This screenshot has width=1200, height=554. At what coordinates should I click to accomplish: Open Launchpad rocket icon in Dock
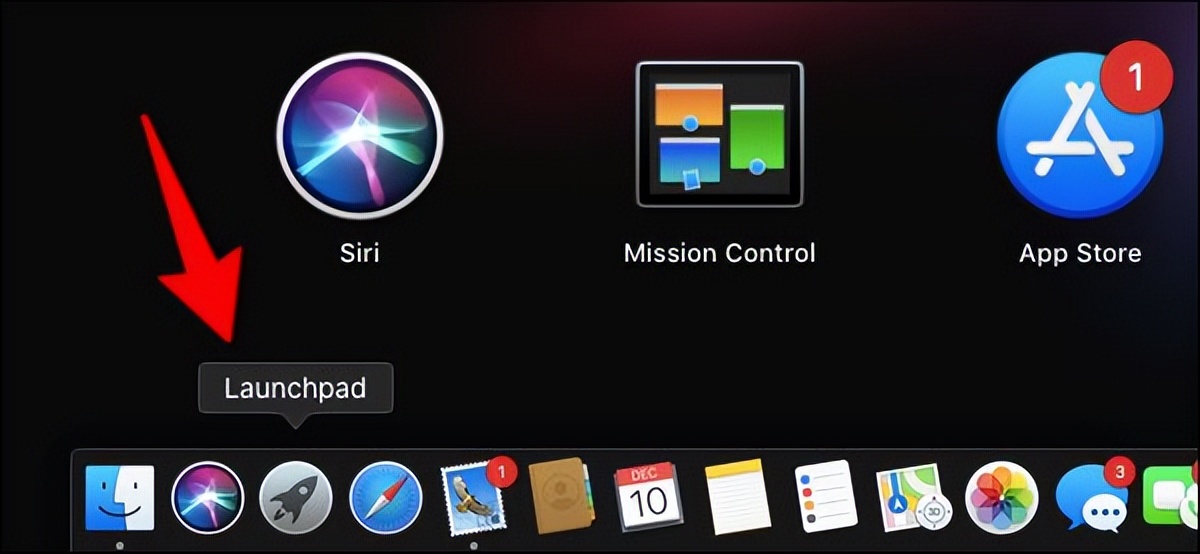click(x=295, y=498)
